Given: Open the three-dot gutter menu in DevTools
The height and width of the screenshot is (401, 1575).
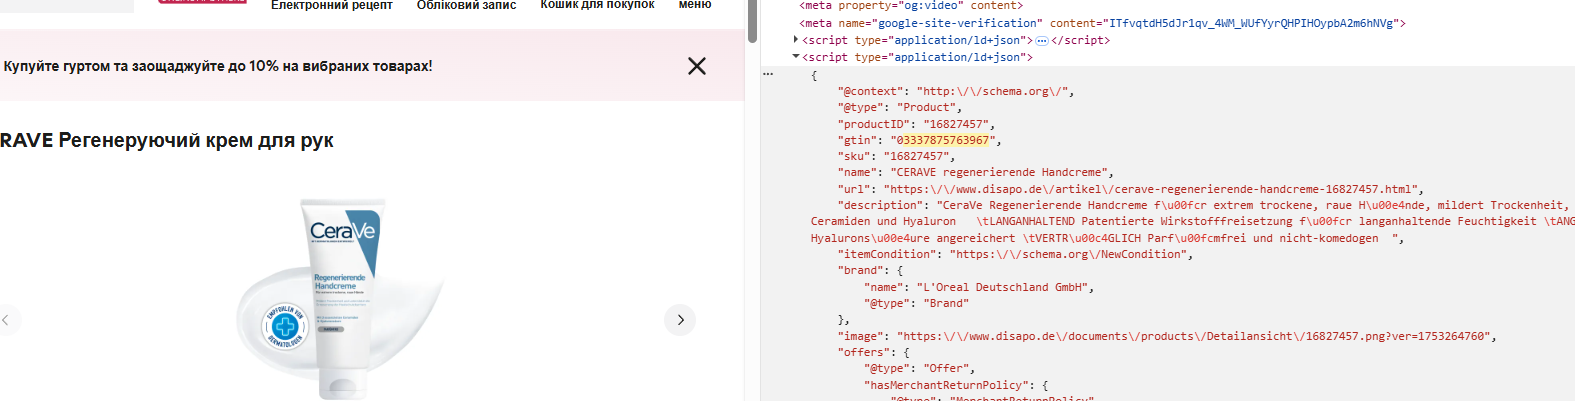Looking at the screenshot, I should point(768,74).
